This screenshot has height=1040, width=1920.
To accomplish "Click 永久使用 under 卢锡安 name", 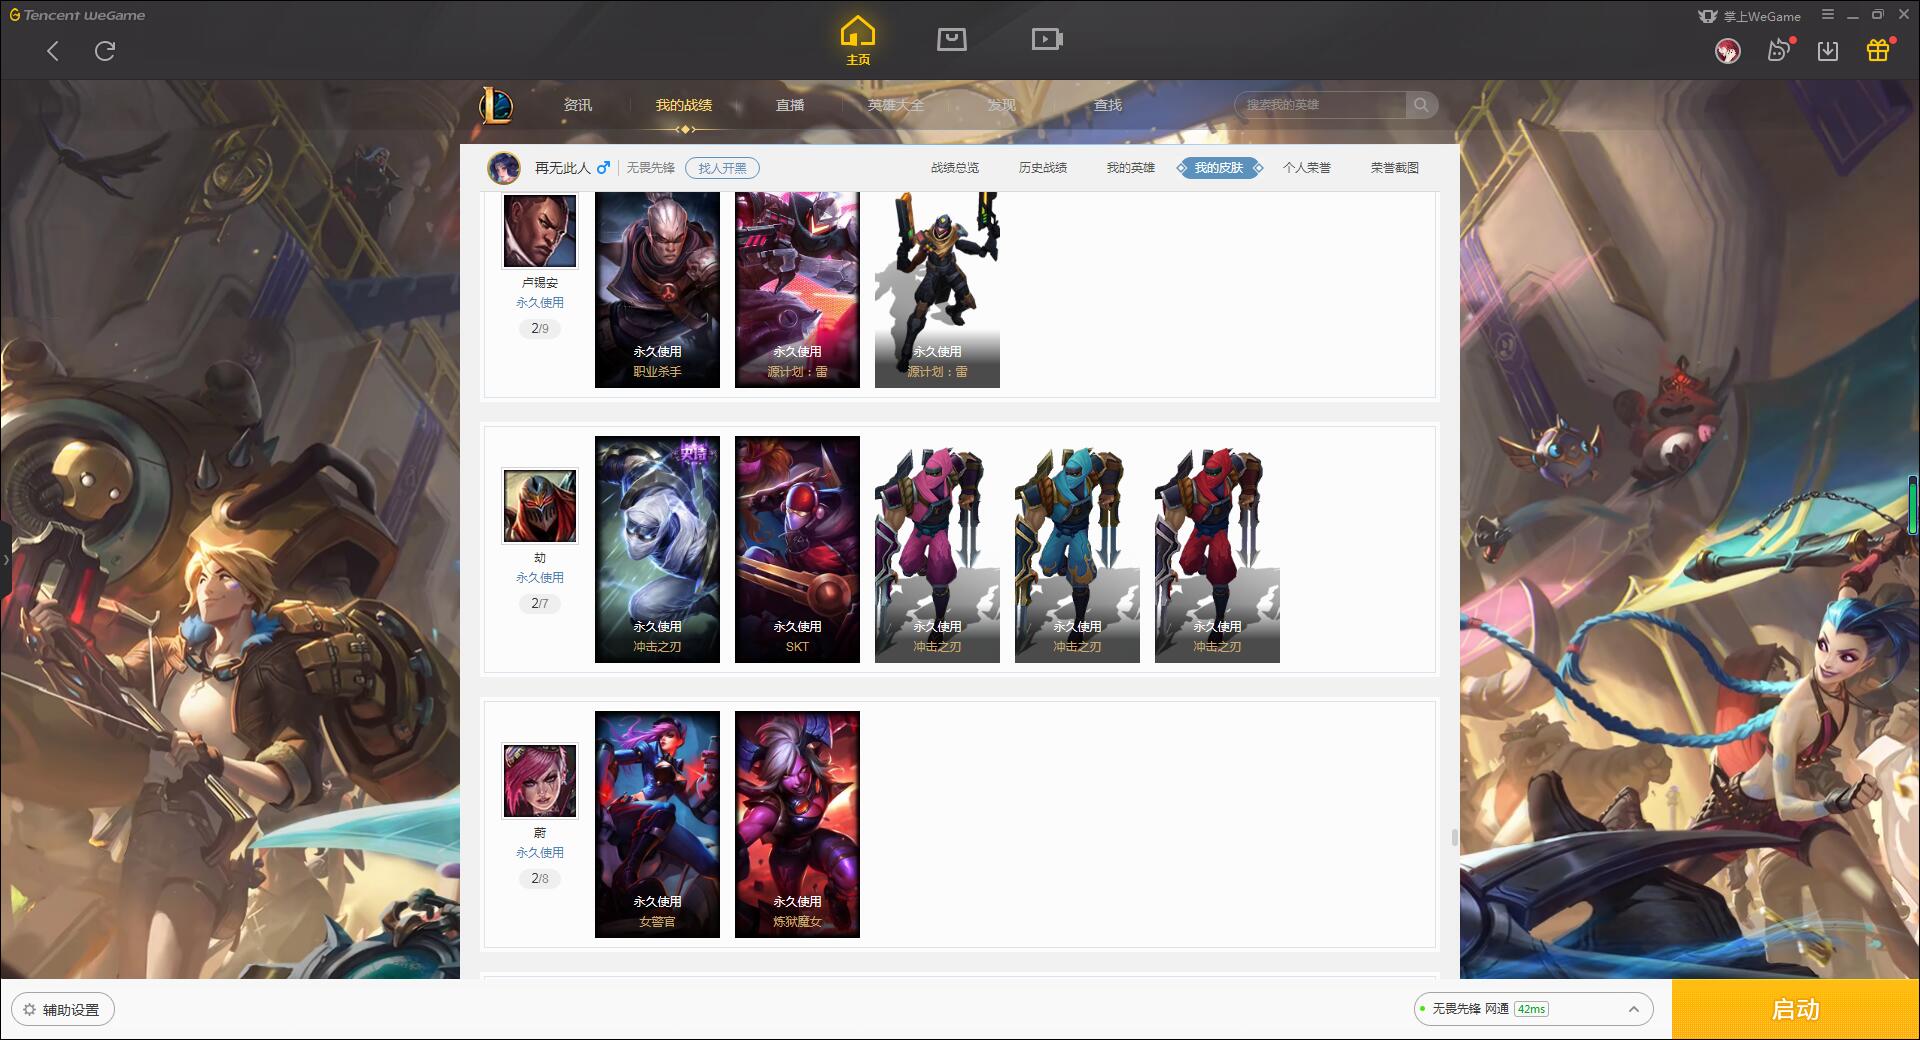I will click(x=540, y=302).
